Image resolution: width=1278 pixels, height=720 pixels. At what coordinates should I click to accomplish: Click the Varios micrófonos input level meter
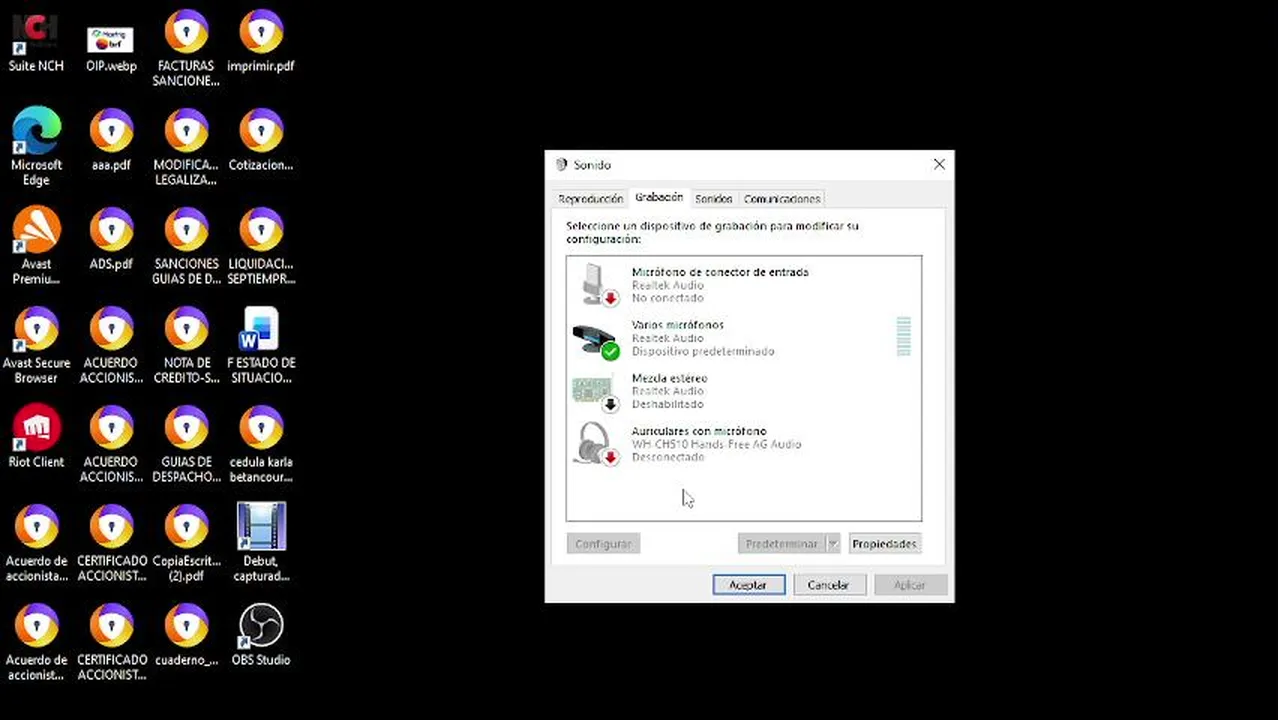tap(904, 337)
